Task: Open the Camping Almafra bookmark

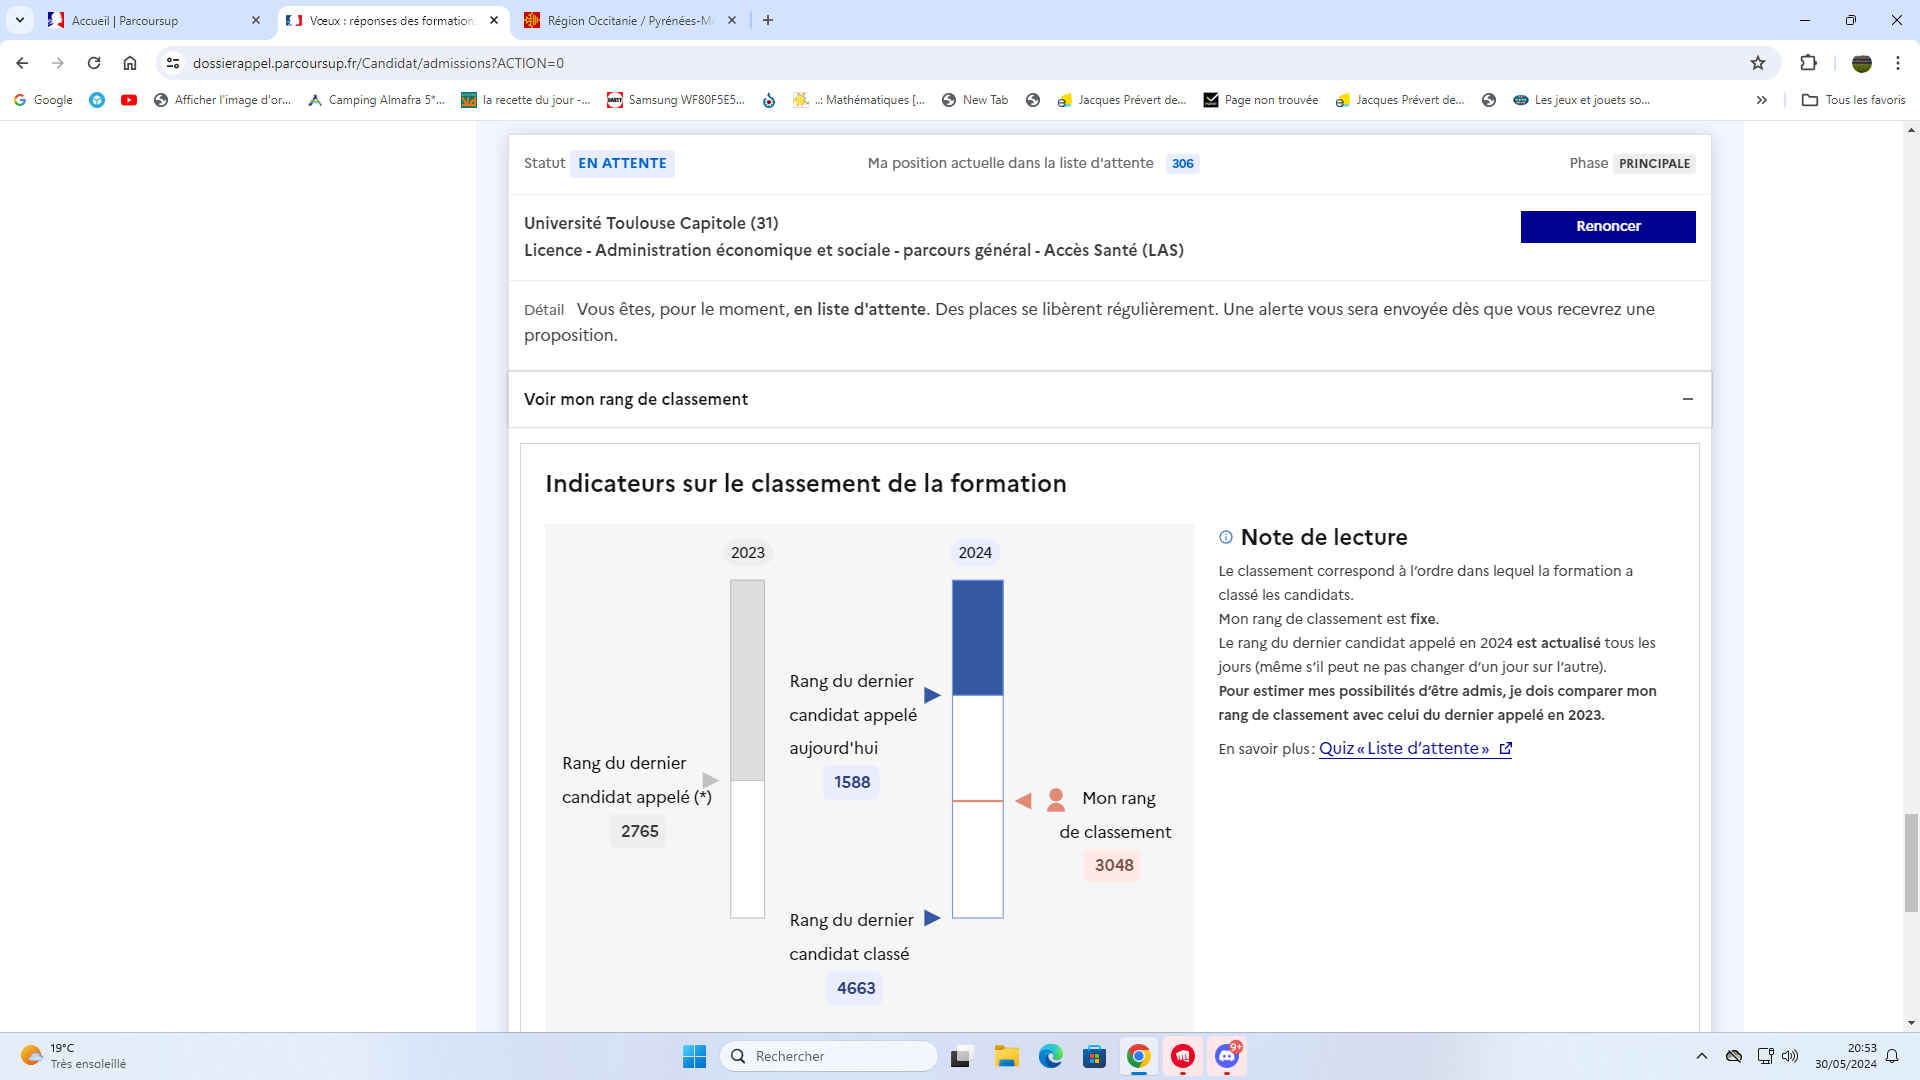Action: click(x=376, y=100)
